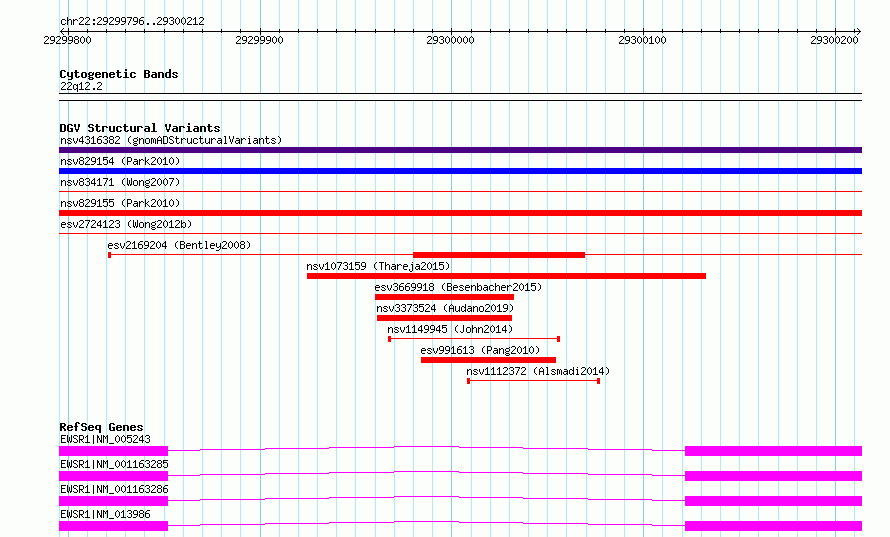Select the Cytogenetic Bands track title
The width and height of the screenshot is (890, 537).
pos(119,74)
